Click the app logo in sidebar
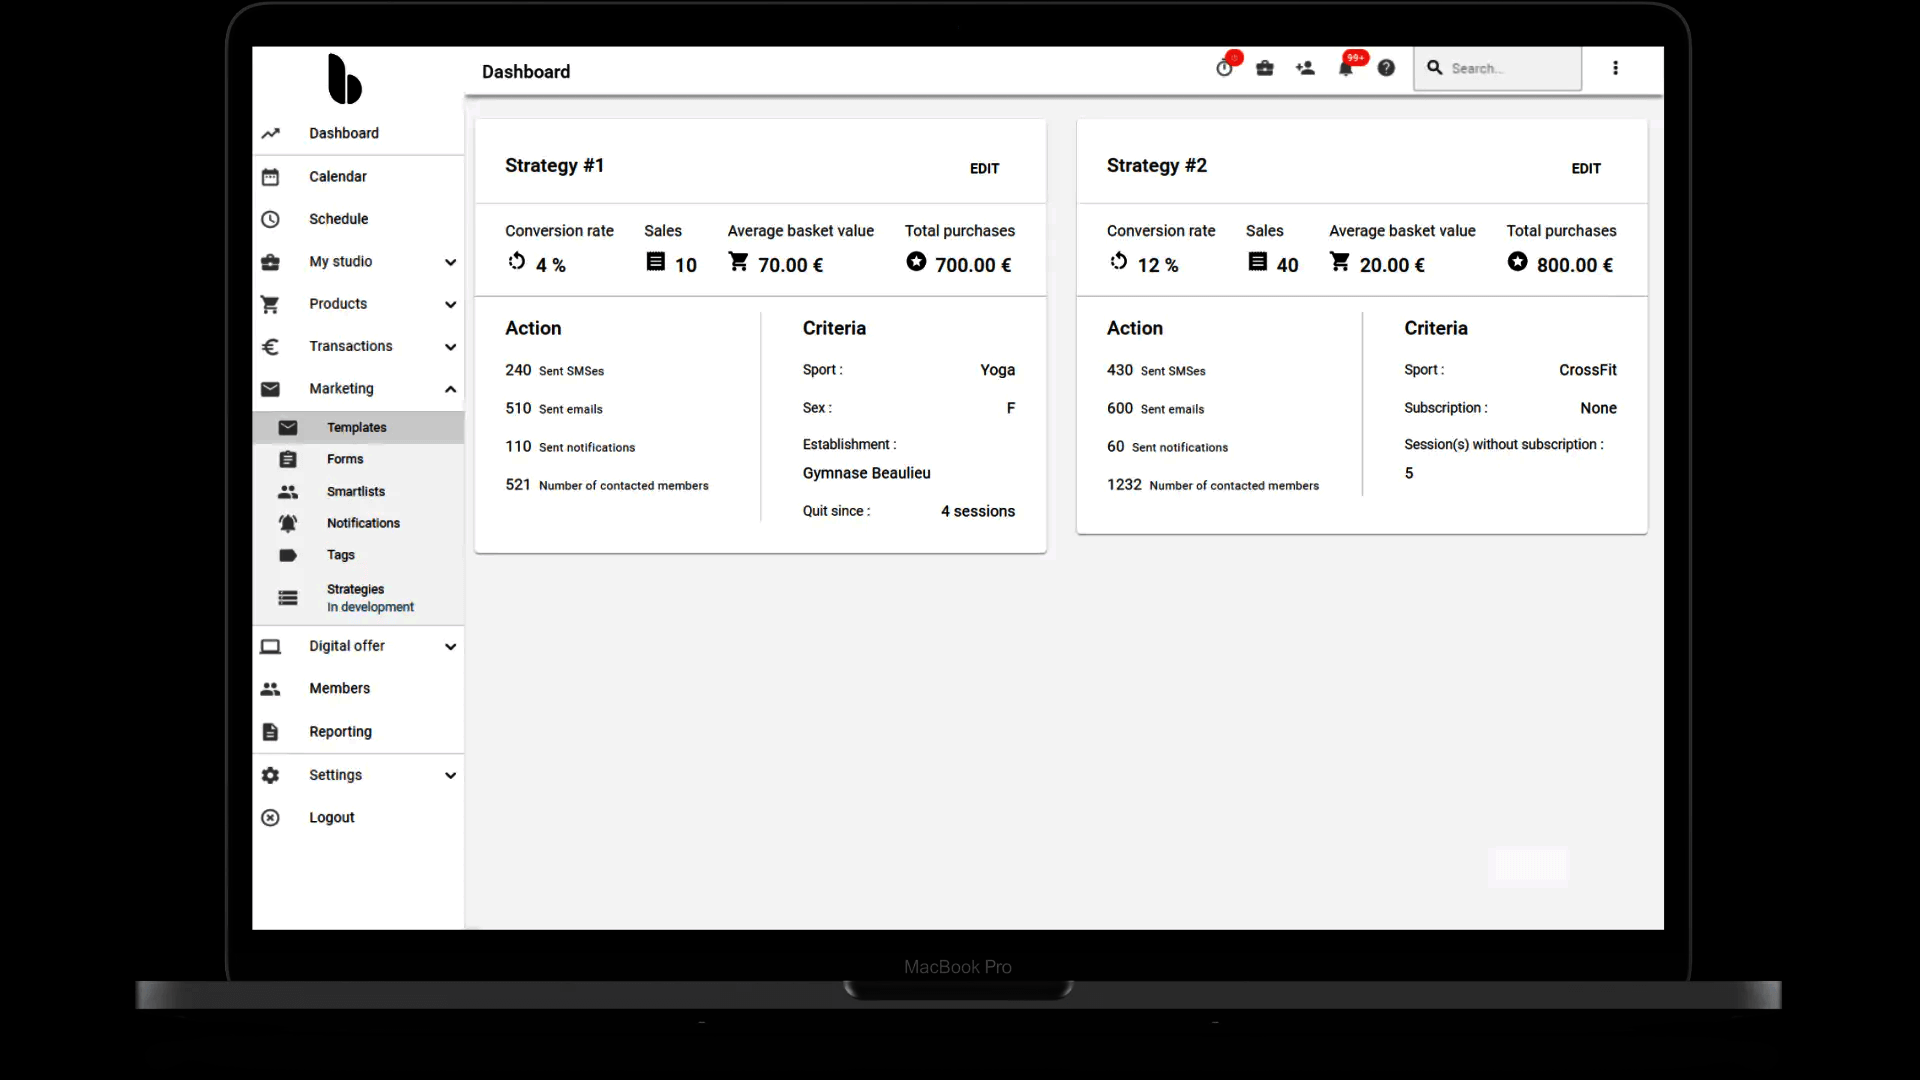1920x1080 pixels. tap(344, 79)
